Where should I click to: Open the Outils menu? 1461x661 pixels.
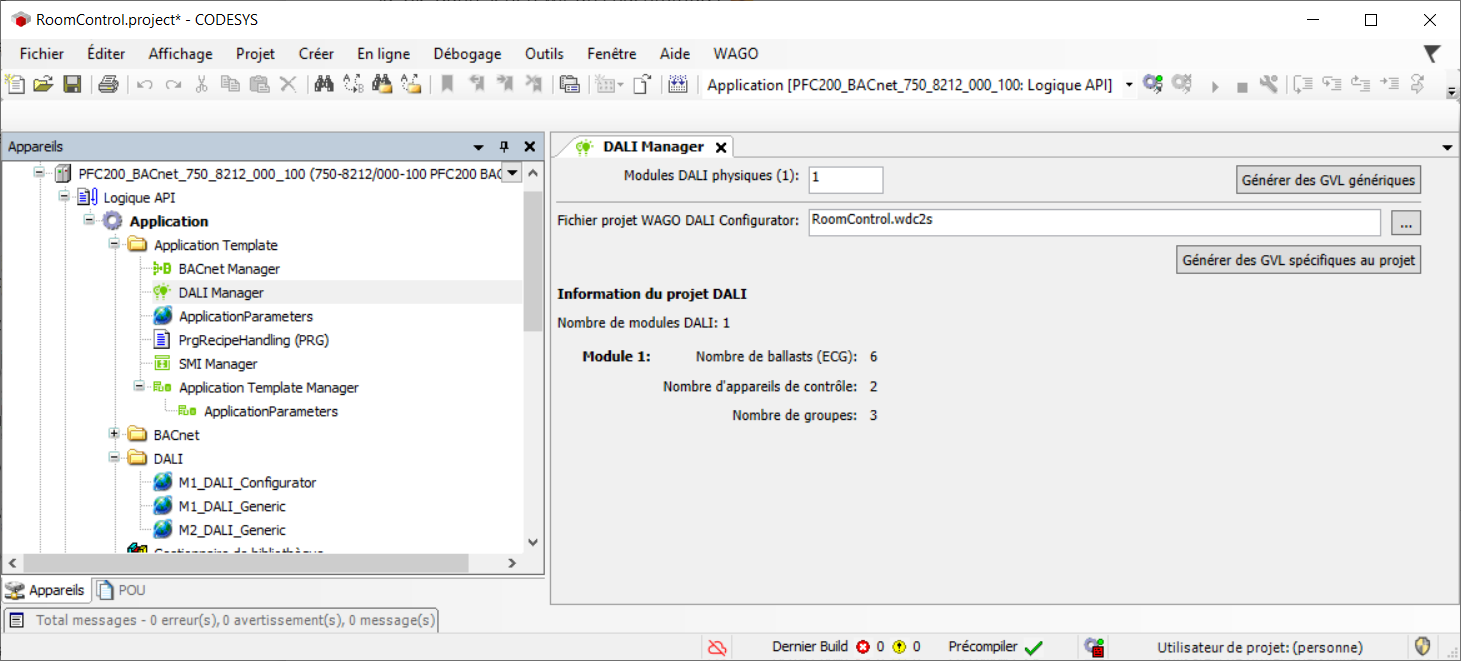(544, 54)
